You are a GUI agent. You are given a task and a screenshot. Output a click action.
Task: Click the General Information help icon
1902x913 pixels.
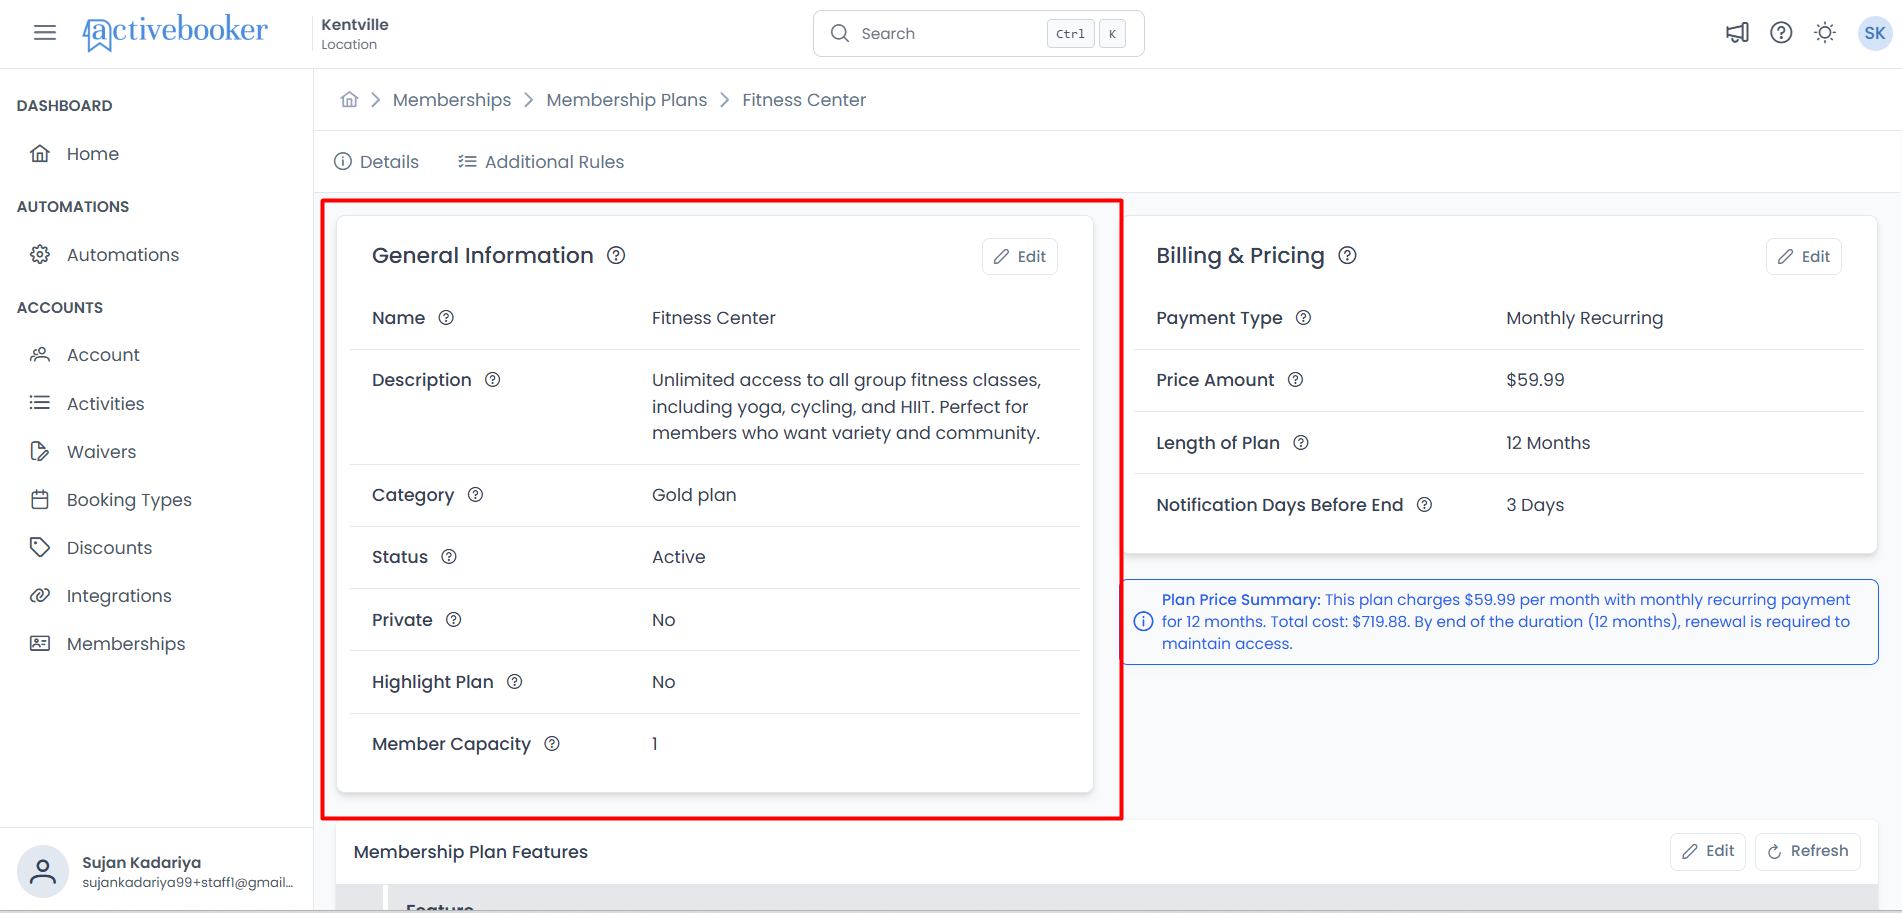point(616,255)
